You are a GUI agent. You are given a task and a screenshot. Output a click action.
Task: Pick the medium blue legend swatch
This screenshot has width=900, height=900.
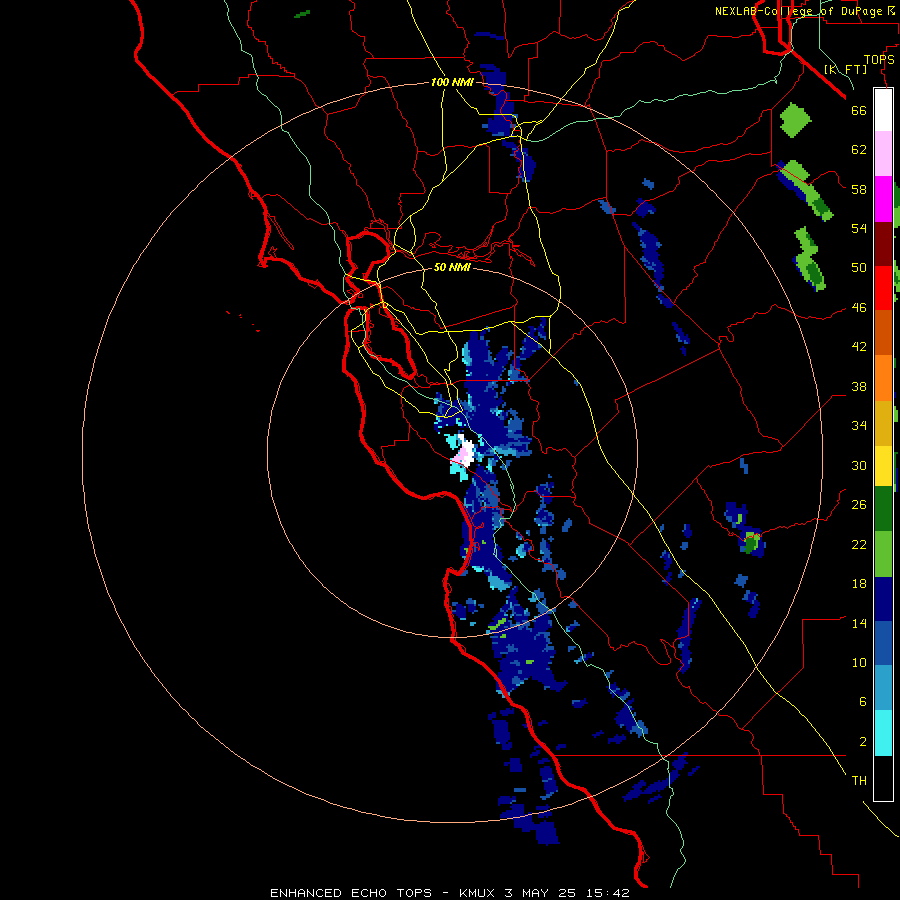click(x=883, y=643)
